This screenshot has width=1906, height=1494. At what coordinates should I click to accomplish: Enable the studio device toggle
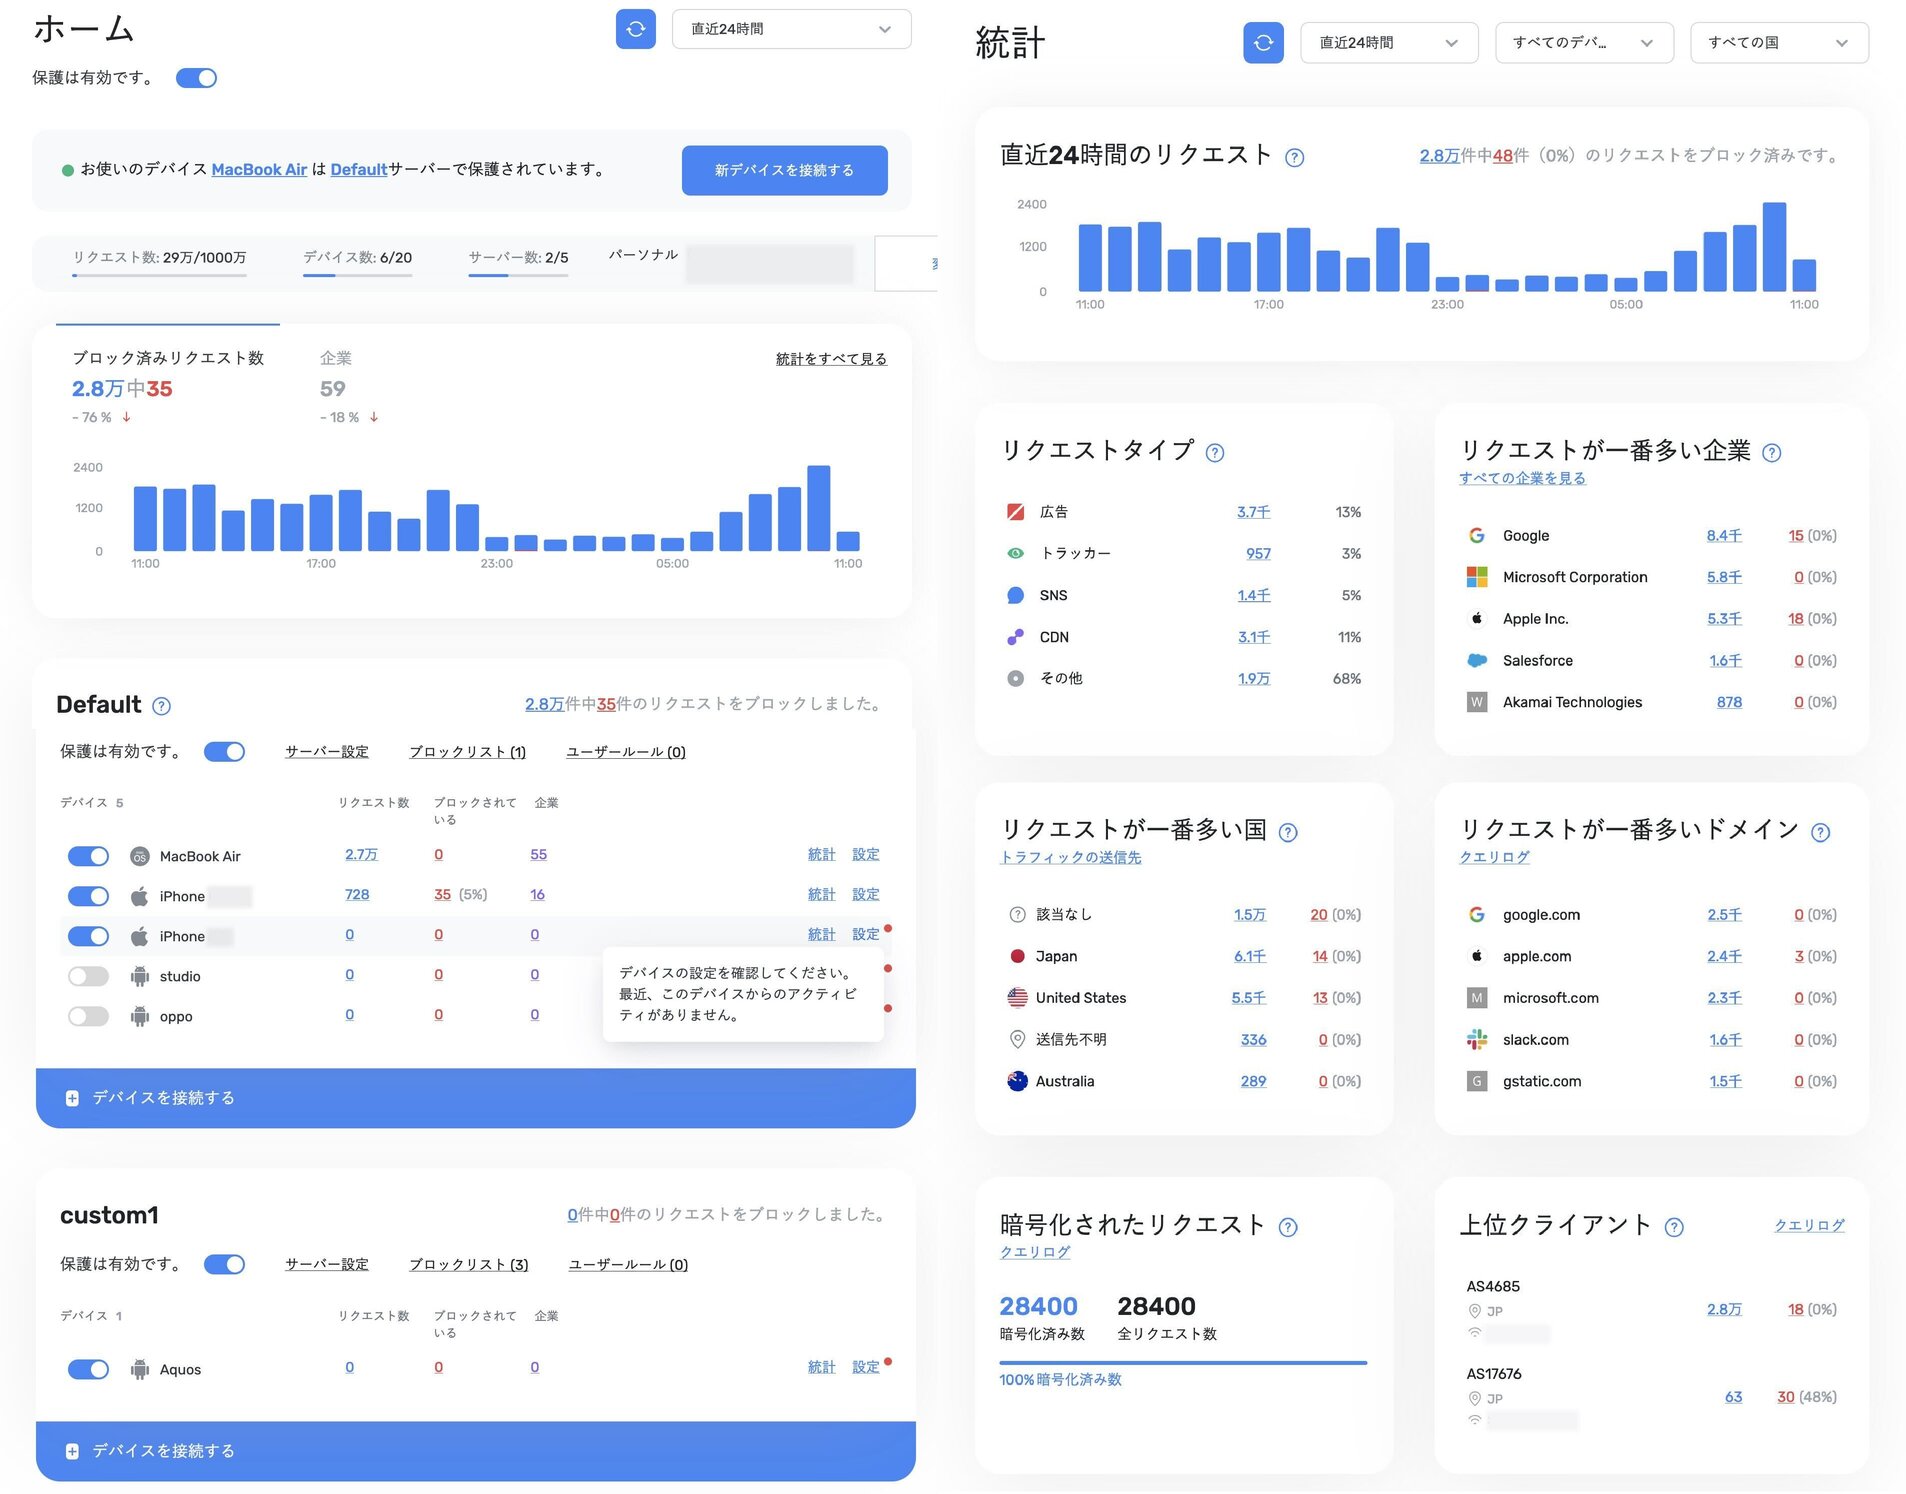coord(88,976)
